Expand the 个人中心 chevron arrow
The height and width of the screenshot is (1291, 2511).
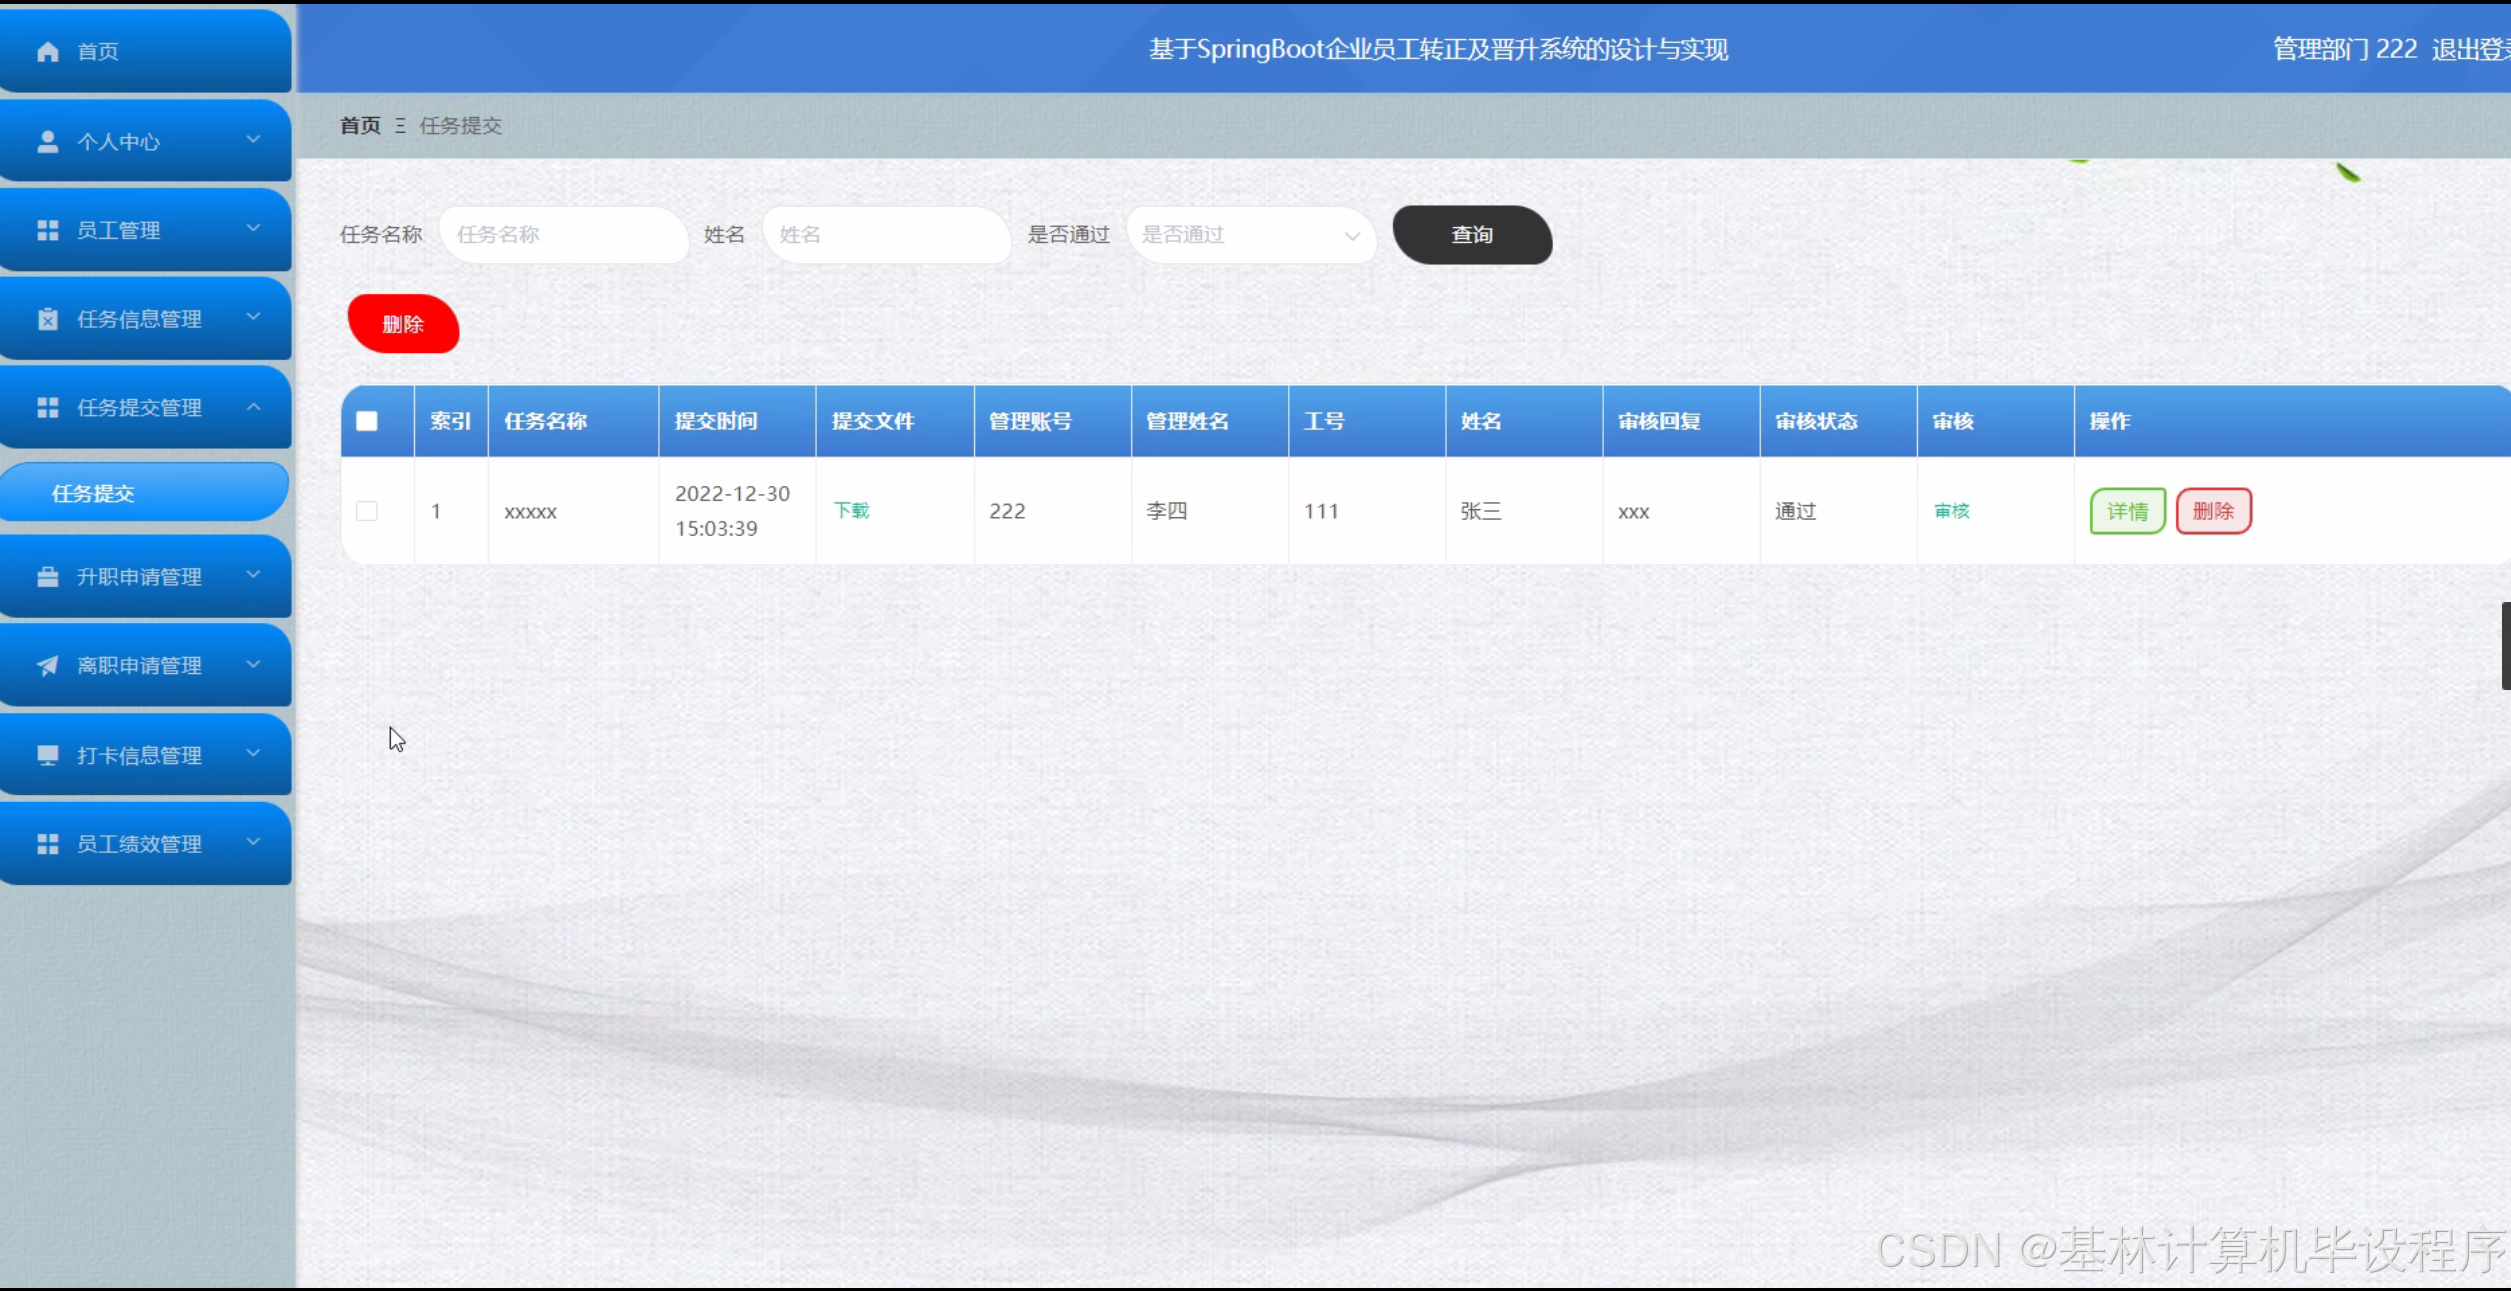(253, 140)
